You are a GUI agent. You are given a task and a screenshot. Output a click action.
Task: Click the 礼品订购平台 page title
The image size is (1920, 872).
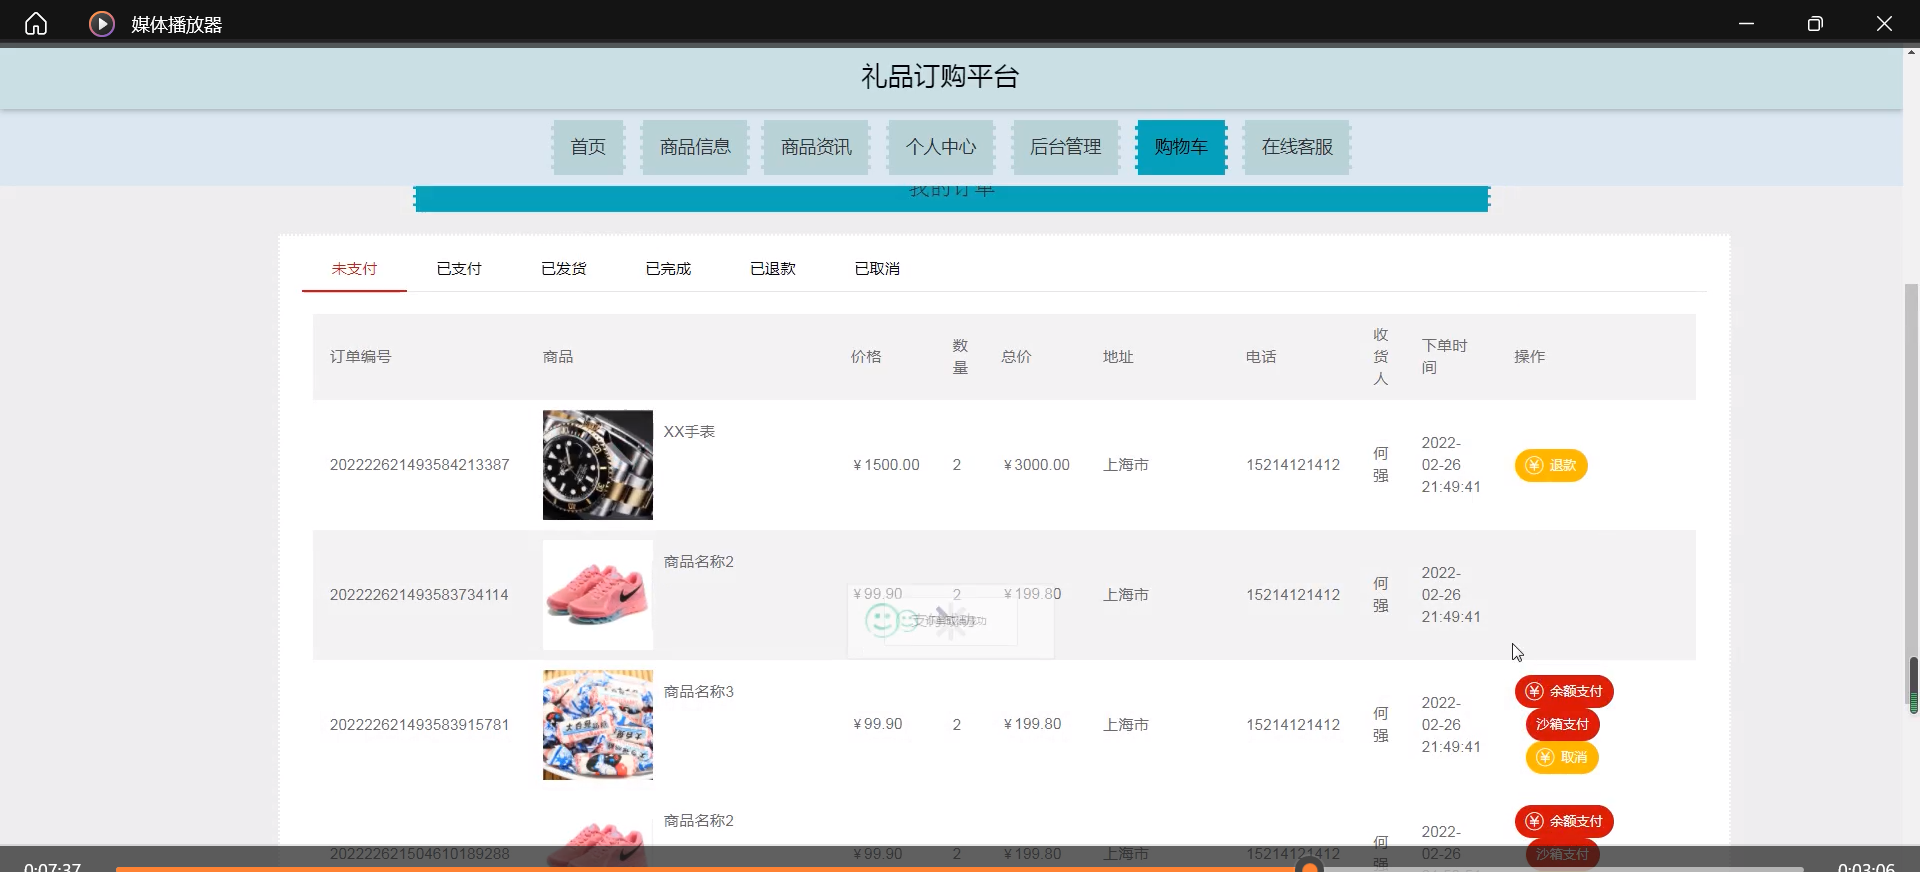pos(940,77)
